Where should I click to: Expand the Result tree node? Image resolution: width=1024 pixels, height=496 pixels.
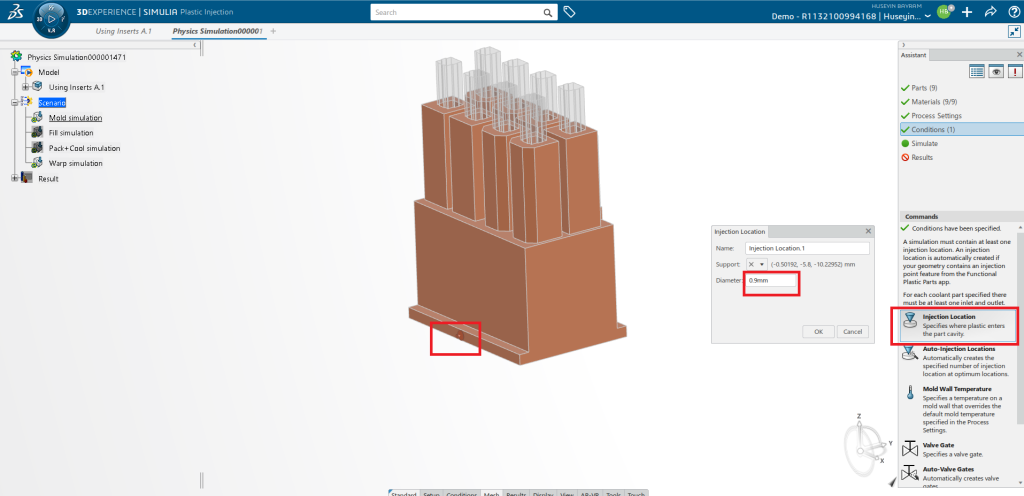(x=15, y=178)
